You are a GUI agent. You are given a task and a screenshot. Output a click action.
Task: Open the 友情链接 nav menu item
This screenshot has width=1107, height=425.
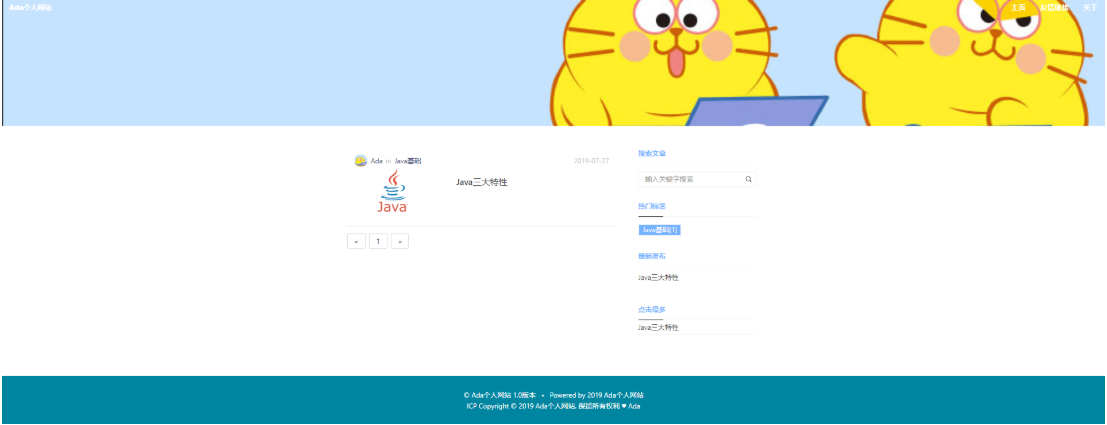(x=1054, y=8)
